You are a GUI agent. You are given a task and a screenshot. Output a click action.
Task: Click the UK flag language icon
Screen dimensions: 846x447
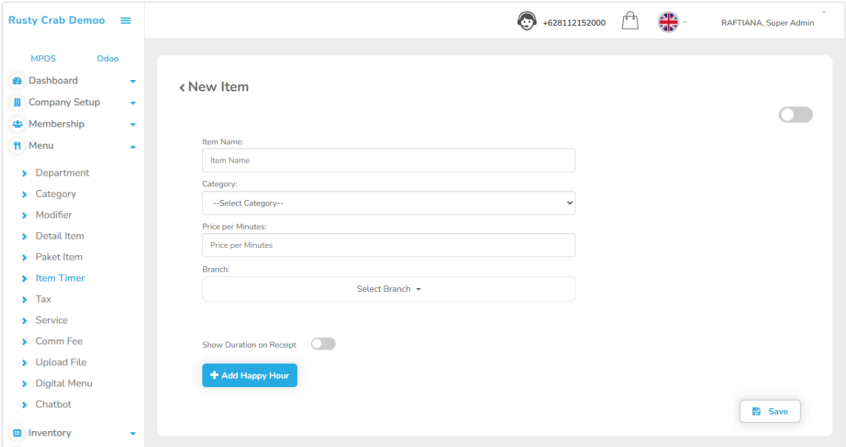[668, 22]
